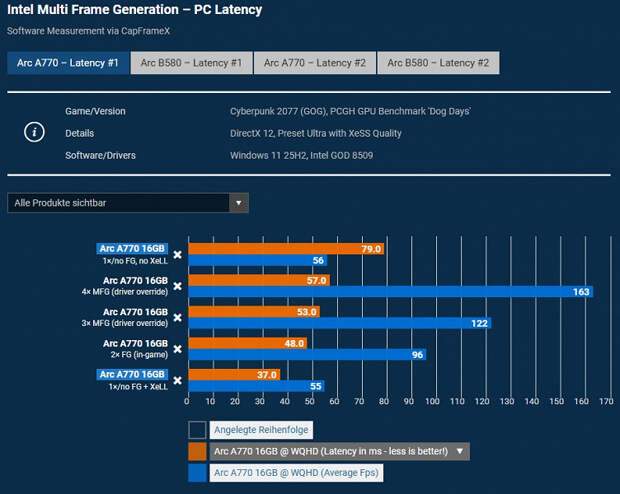Open the Alle Produkte sichtbar dropdown
The image size is (620, 494).
click(127, 203)
